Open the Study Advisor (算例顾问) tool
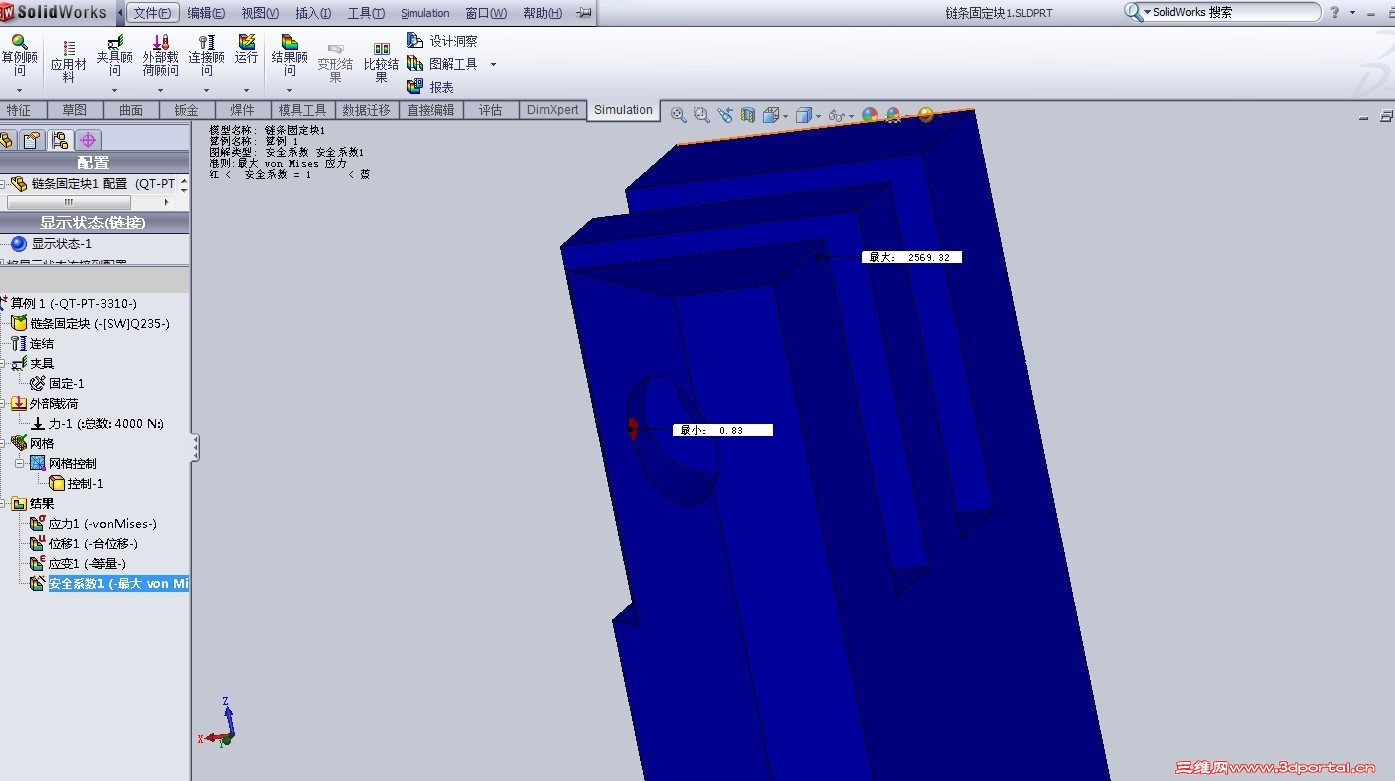The height and width of the screenshot is (781, 1395). click(19, 56)
